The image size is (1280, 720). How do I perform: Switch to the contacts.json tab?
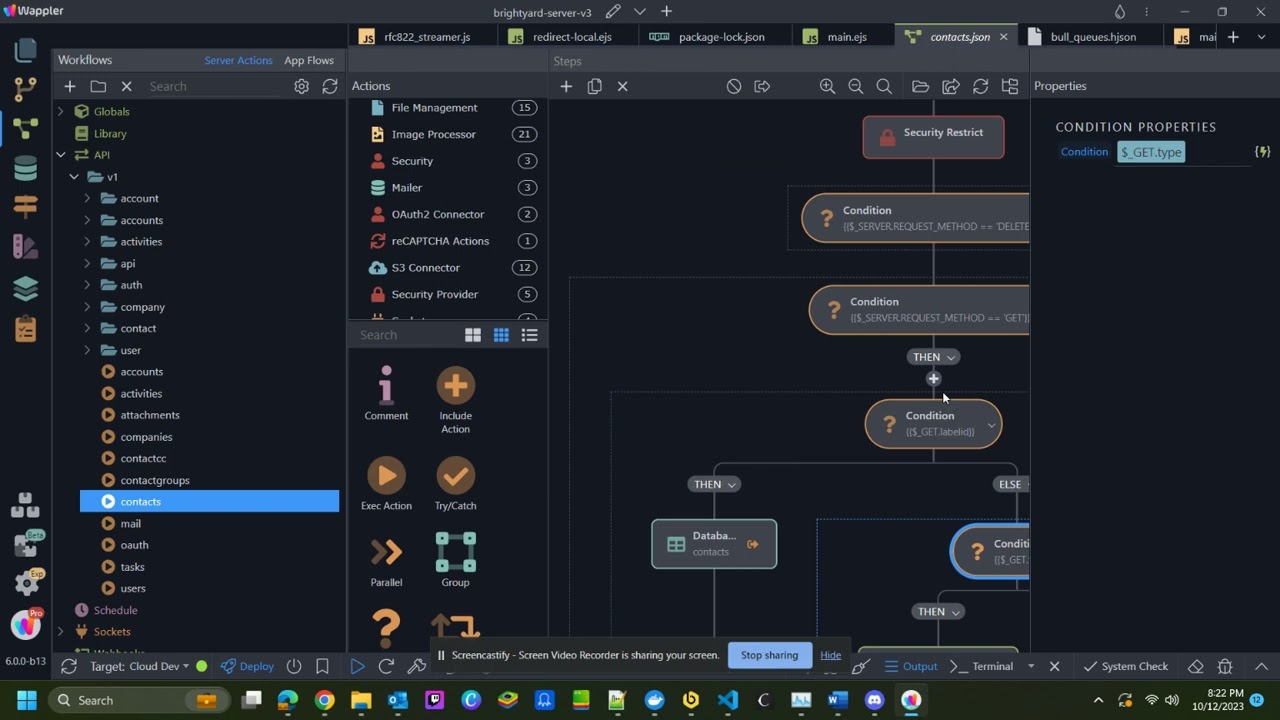point(959,37)
